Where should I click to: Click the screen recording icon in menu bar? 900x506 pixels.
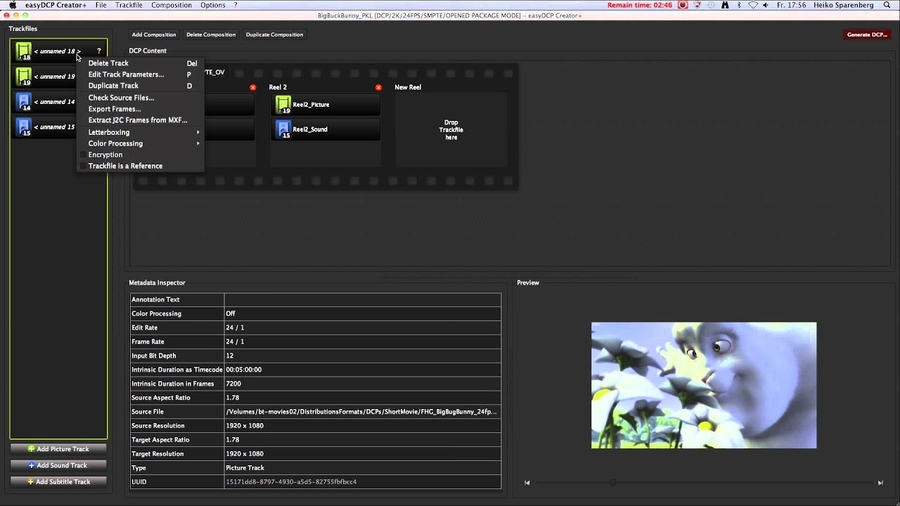683,5
